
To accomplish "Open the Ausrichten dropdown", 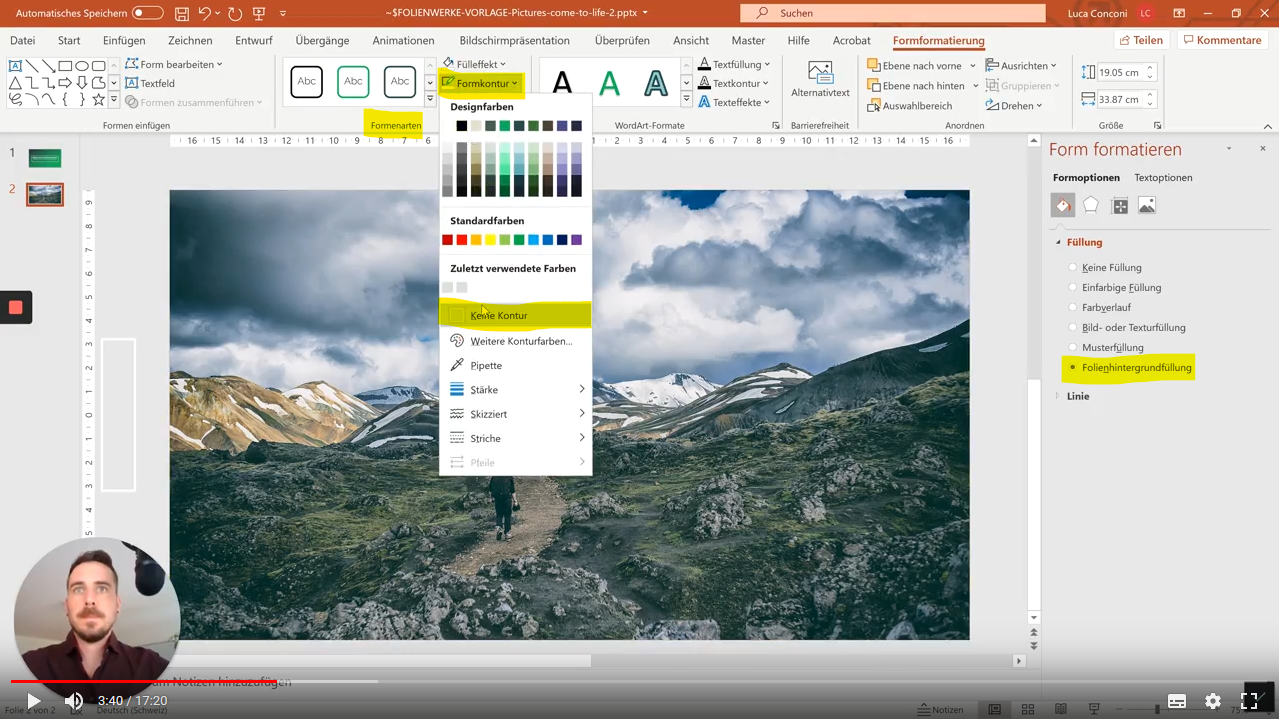I will (1021, 65).
